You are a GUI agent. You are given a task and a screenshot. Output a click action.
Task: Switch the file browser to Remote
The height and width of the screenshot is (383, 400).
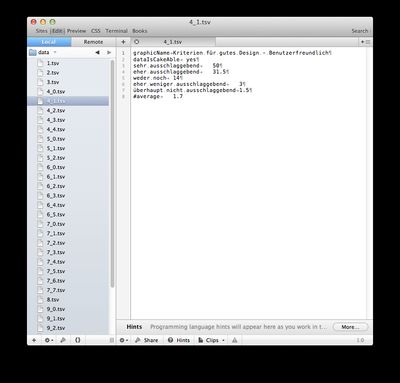(x=93, y=42)
